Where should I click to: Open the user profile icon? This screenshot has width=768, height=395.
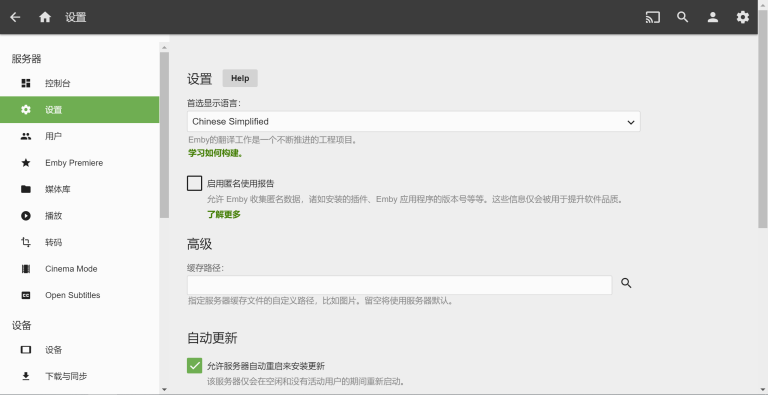pyautogui.click(x=713, y=17)
